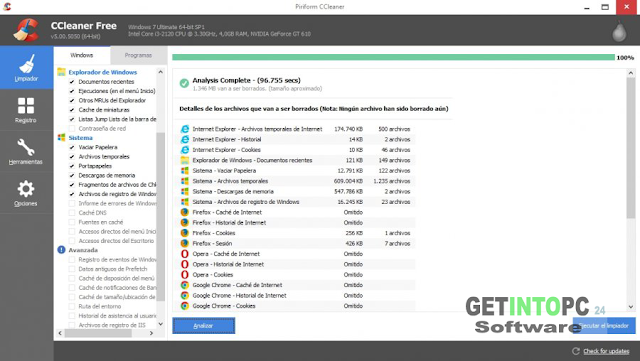Uncheck Descargas de memoria
The image size is (640, 361).
(x=72, y=175)
